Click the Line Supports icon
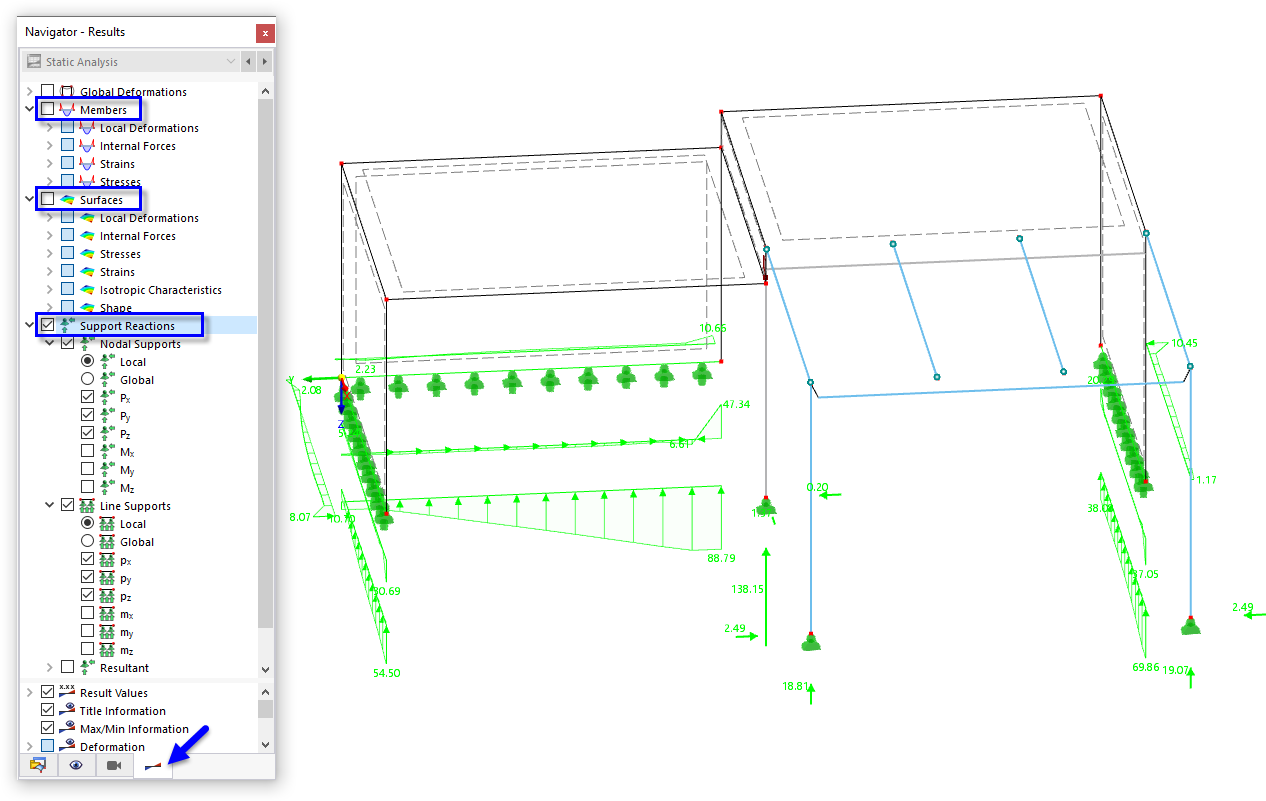1266x801 pixels. pyautogui.click(x=87, y=506)
